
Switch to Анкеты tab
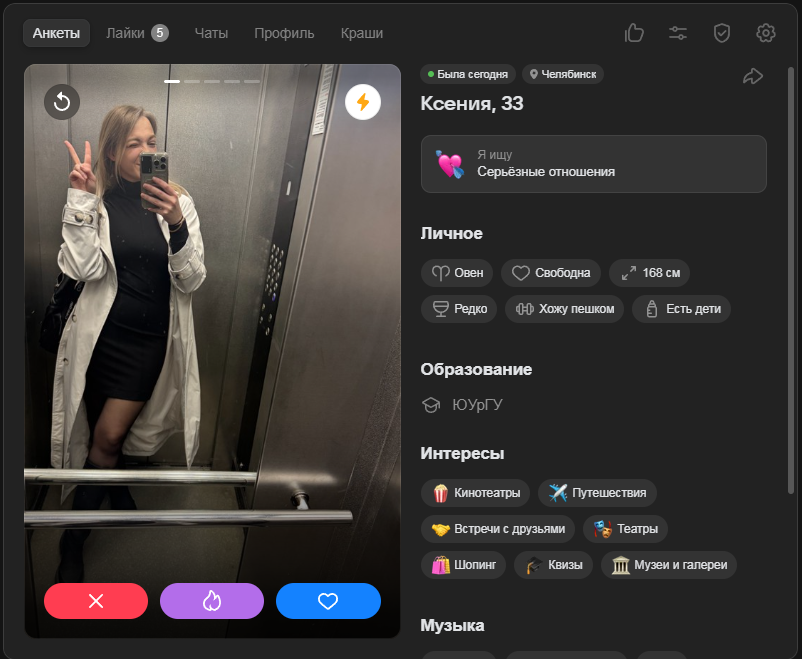coord(56,33)
